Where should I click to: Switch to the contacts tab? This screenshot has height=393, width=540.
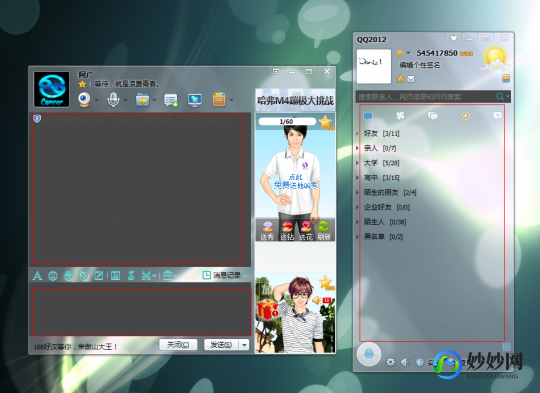[368, 116]
